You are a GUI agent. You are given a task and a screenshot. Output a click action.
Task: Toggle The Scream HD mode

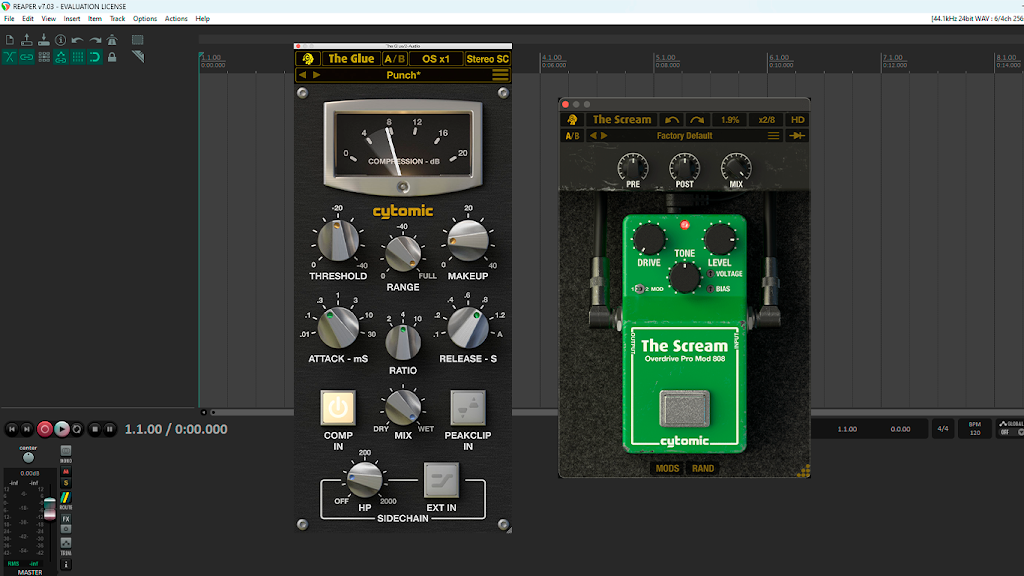(x=797, y=120)
